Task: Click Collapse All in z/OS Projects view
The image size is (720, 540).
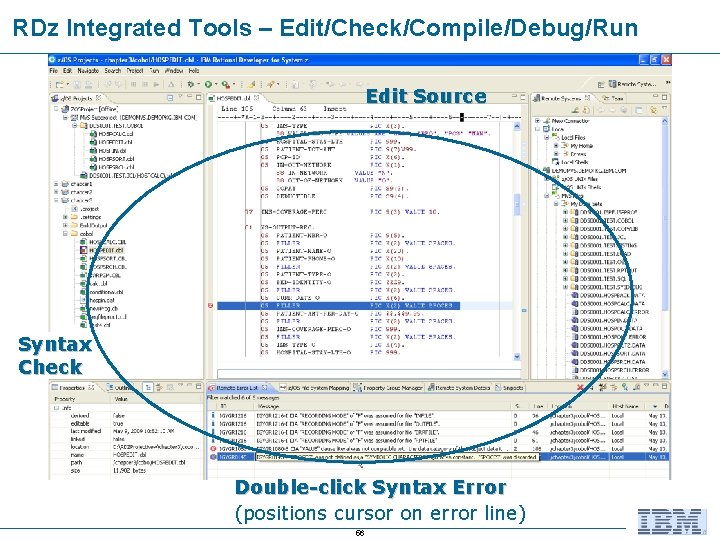Action: coord(170,98)
